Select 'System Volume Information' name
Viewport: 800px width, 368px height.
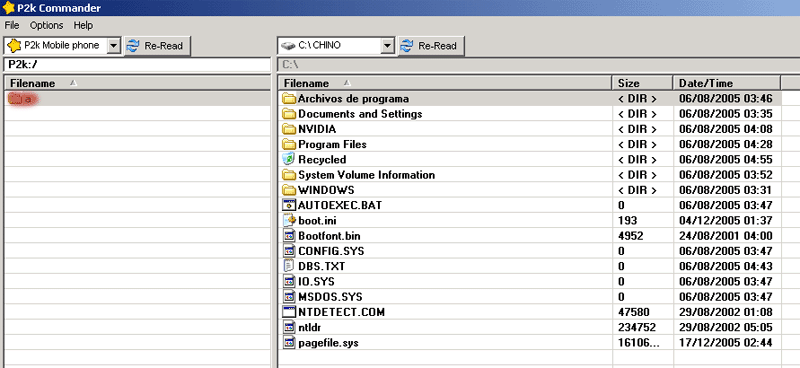tap(366, 175)
